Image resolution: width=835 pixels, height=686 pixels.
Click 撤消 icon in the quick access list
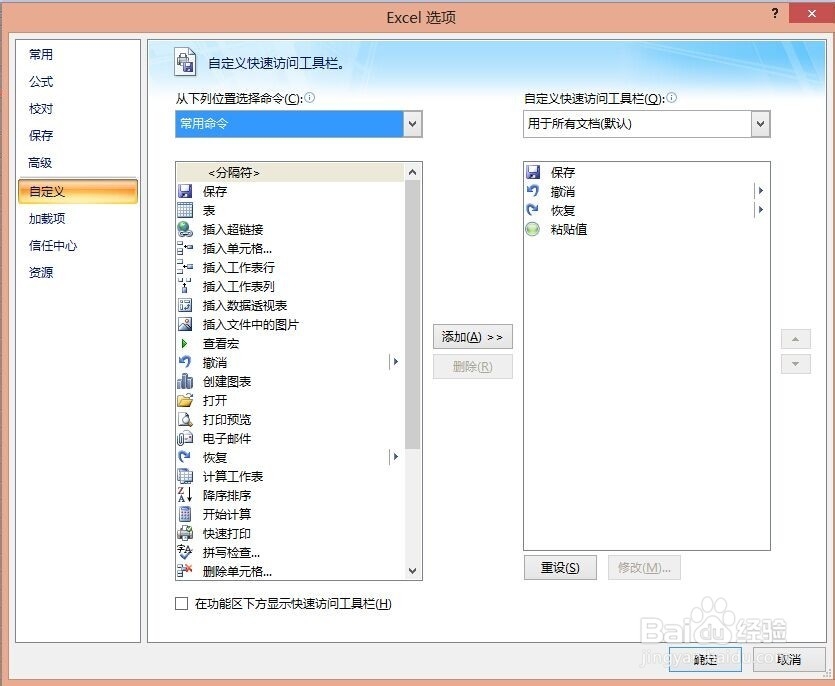pos(533,191)
